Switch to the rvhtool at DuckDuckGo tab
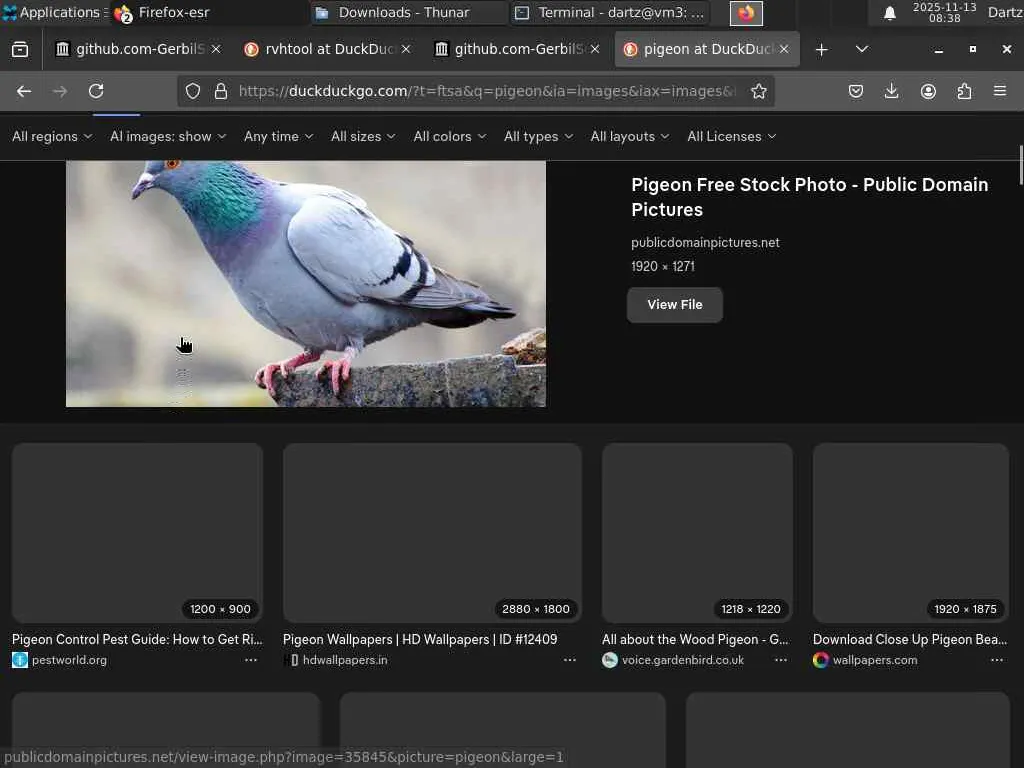 point(320,49)
